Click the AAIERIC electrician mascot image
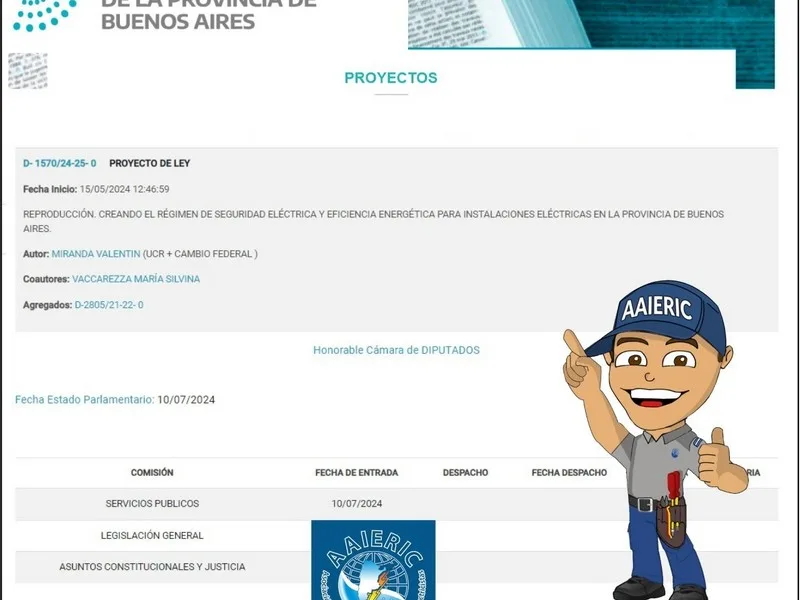Image resolution: width=800 pixels, height=600 pixels. pyautogui.click(x=656, y=440)
